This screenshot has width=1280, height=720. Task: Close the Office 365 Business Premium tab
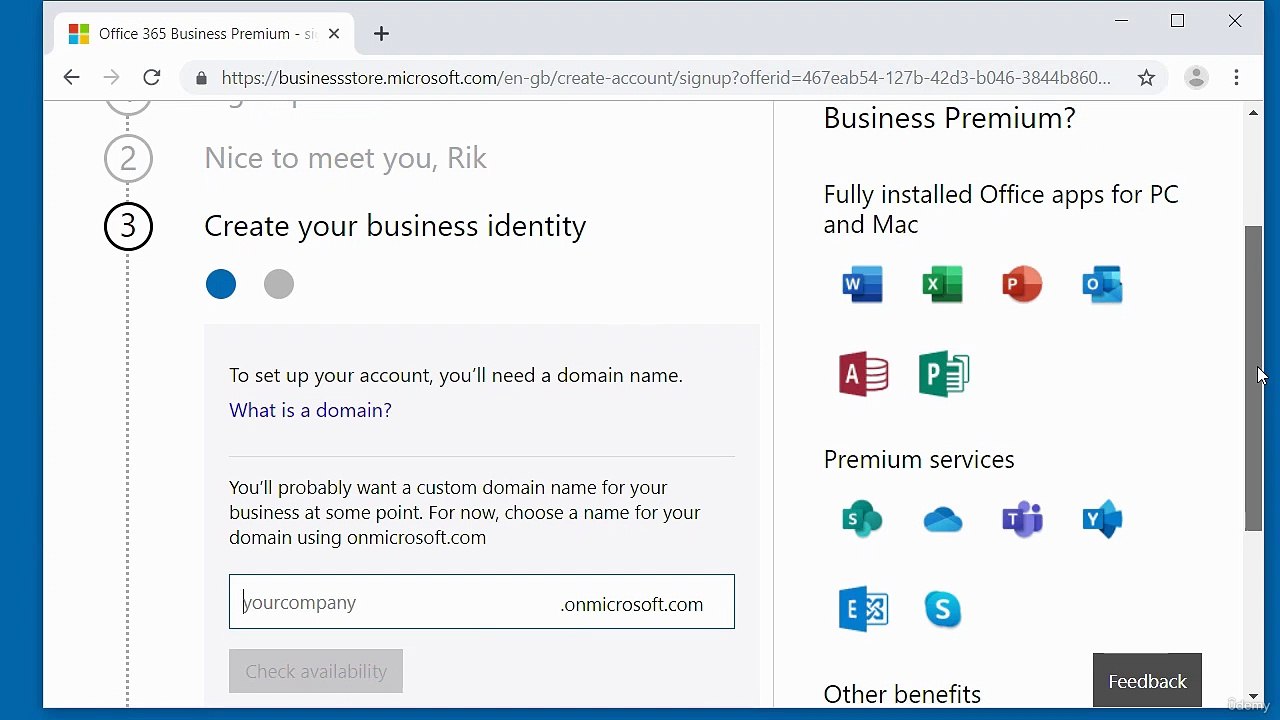click(334, 34)
